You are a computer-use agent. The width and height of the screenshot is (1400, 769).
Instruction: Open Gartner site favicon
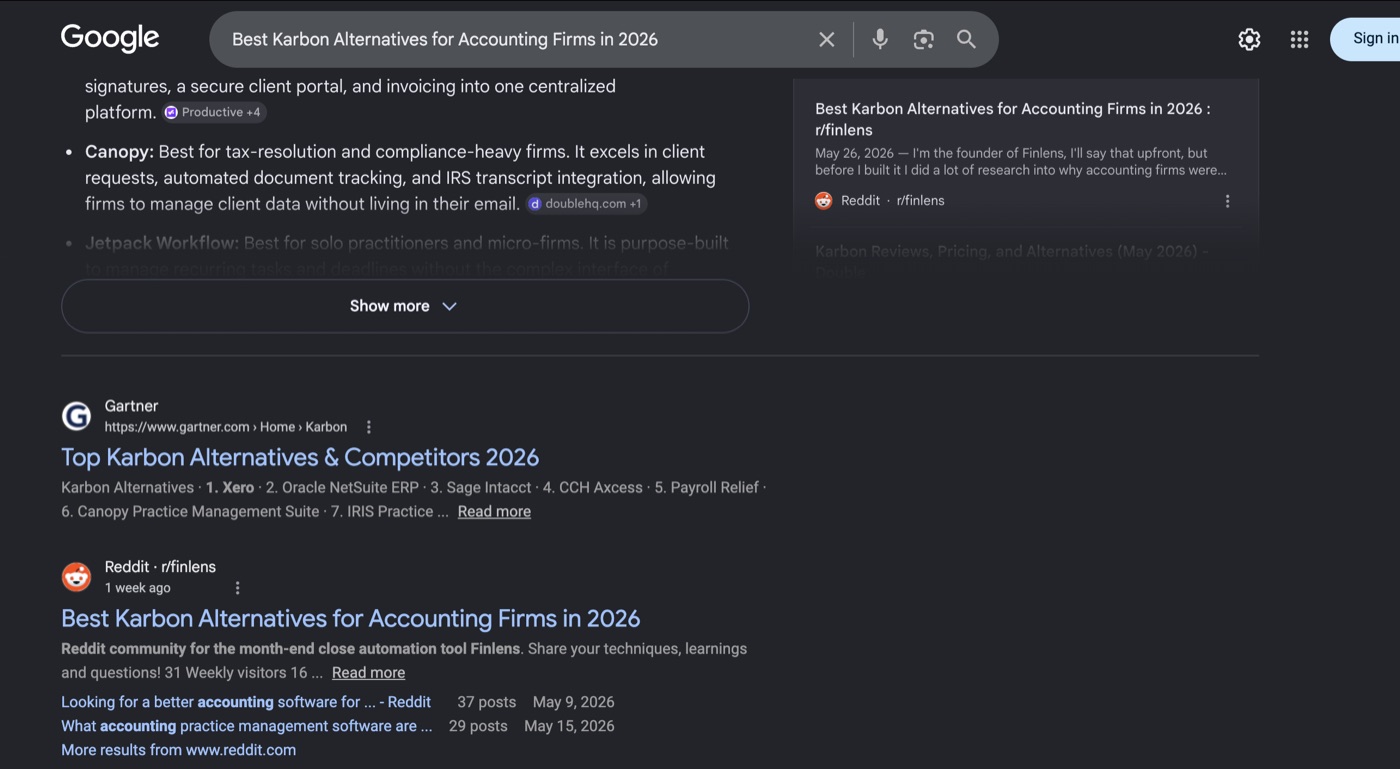tap(77, 416)
